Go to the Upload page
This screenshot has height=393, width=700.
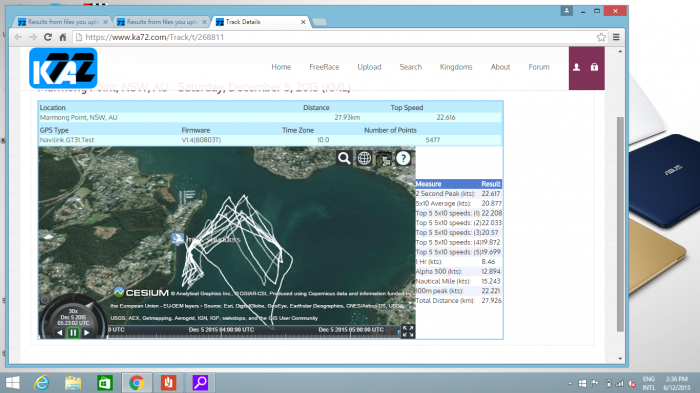click(x=369, y=67)
